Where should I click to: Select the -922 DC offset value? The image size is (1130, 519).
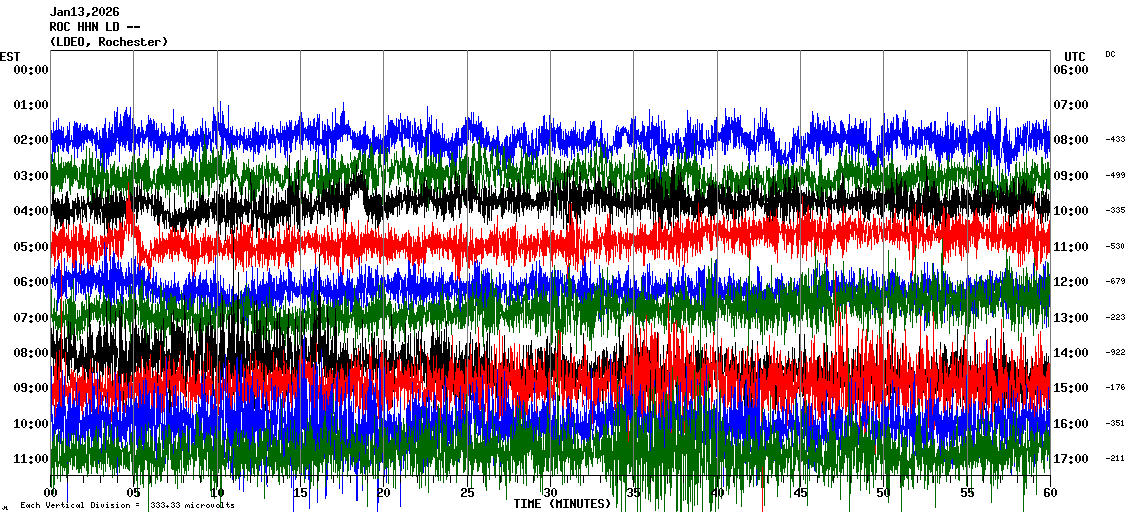tap(1115, 353)
